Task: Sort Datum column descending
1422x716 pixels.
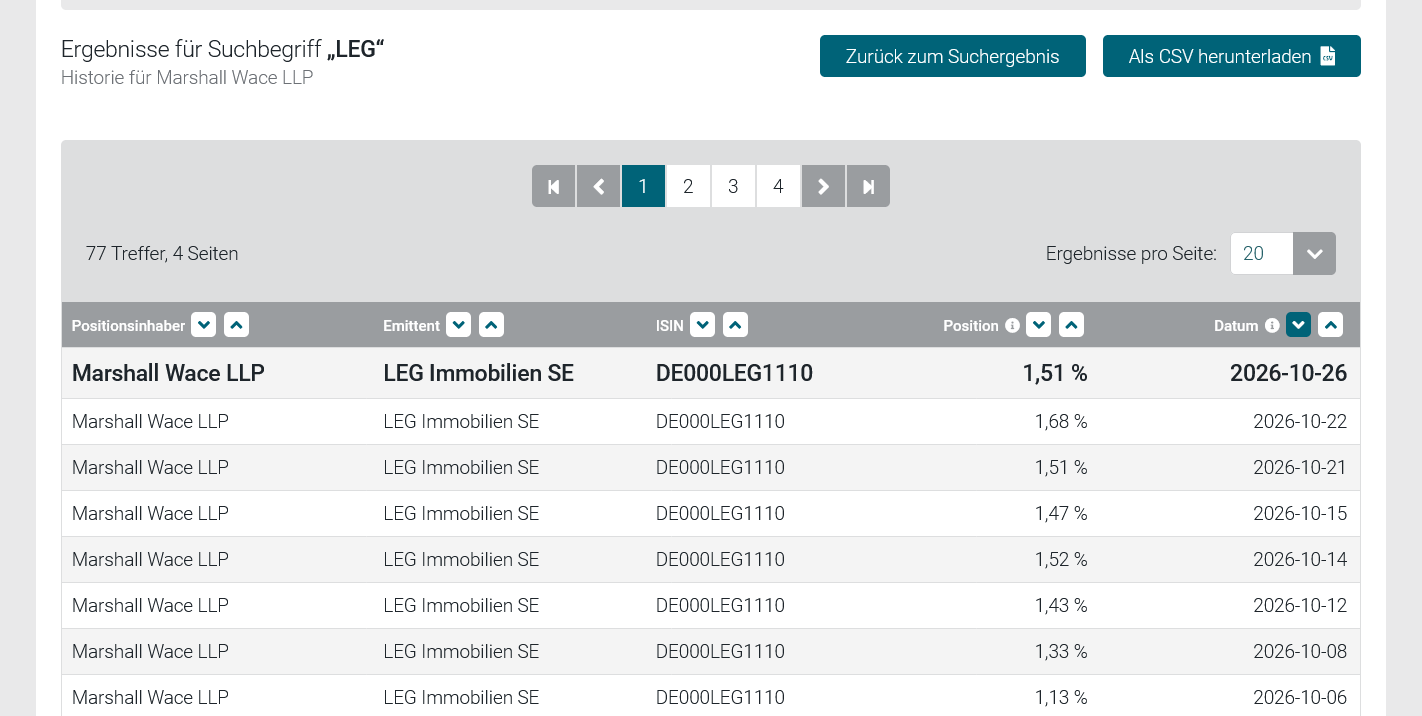Action: pyautogui.click(x=1298, y=325)
